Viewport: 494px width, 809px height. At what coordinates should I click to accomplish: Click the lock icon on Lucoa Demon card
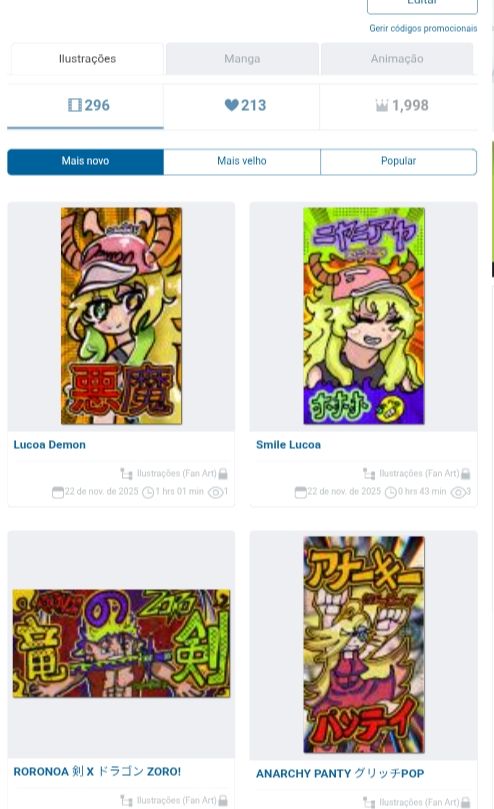pyautogui.click(x=223, y=473)
